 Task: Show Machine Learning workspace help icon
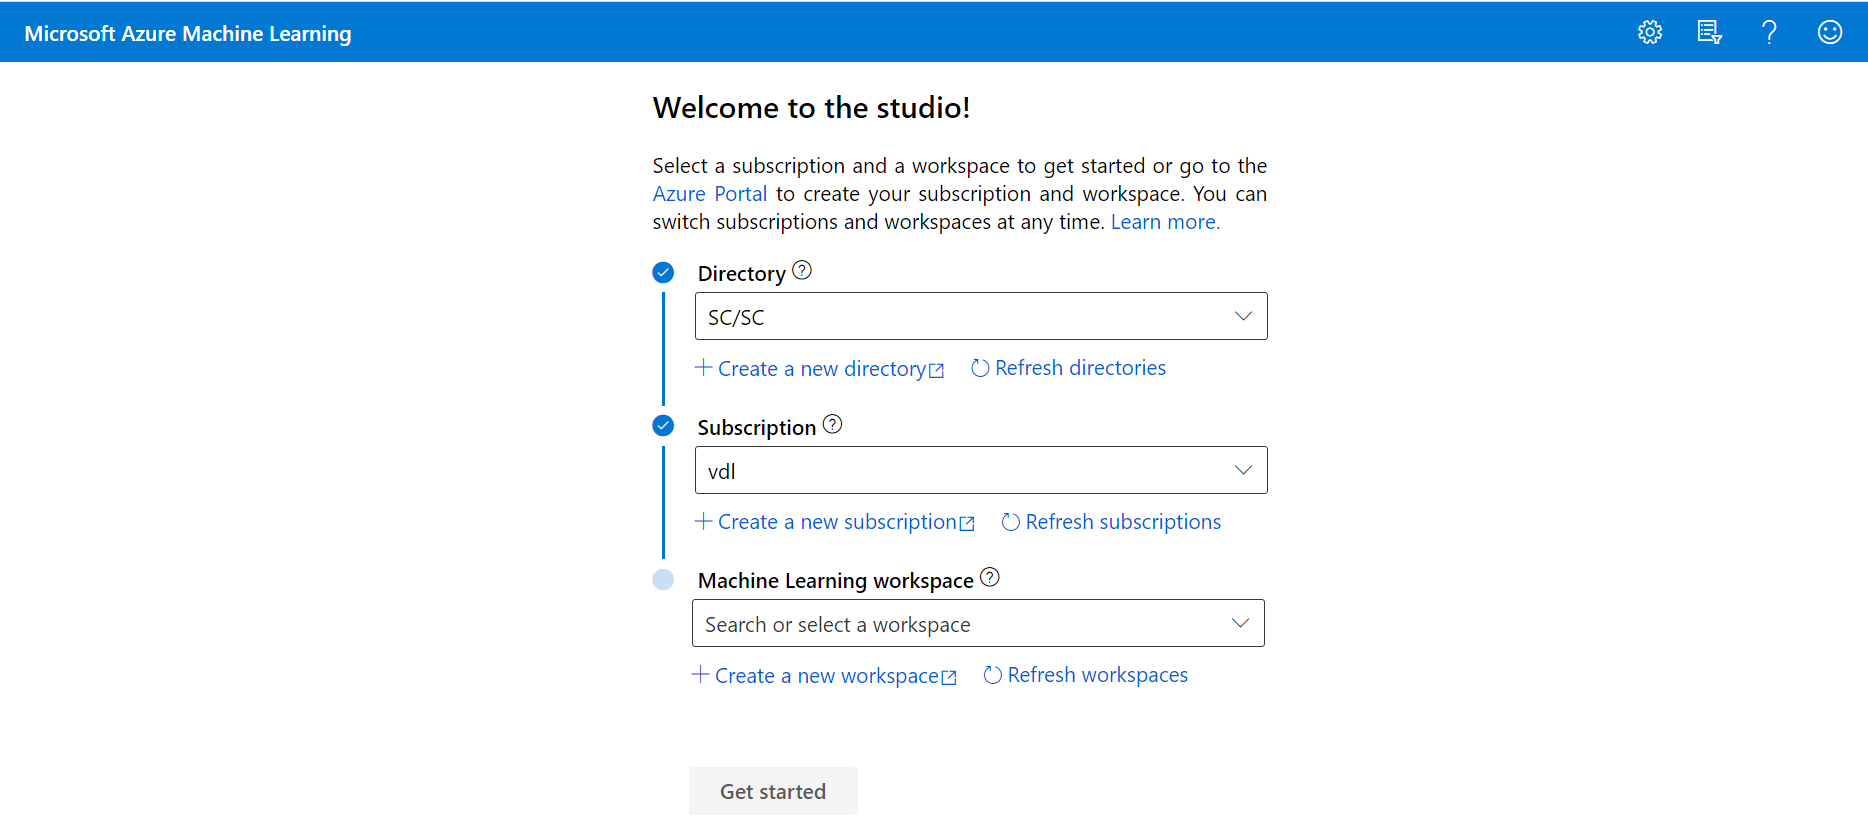coord(990,577)
